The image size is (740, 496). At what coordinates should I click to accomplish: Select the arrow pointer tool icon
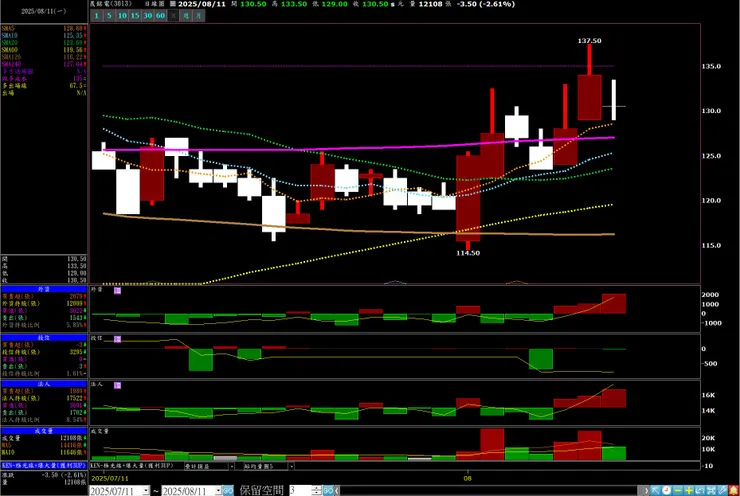coord(656,491)
